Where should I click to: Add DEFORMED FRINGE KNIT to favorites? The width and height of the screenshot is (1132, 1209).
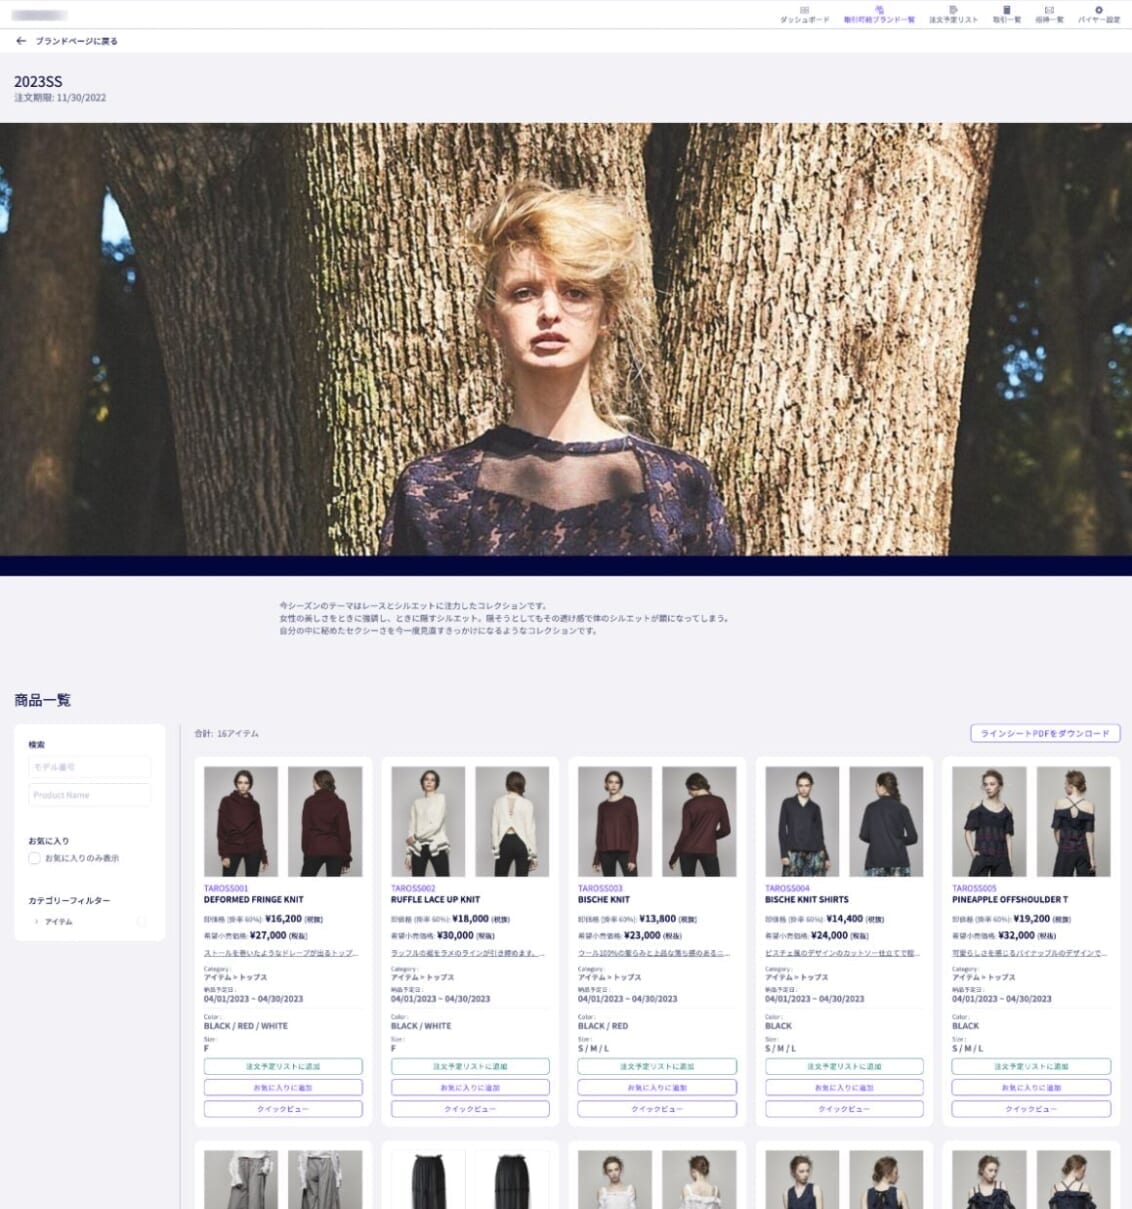tap(283, 1088)
